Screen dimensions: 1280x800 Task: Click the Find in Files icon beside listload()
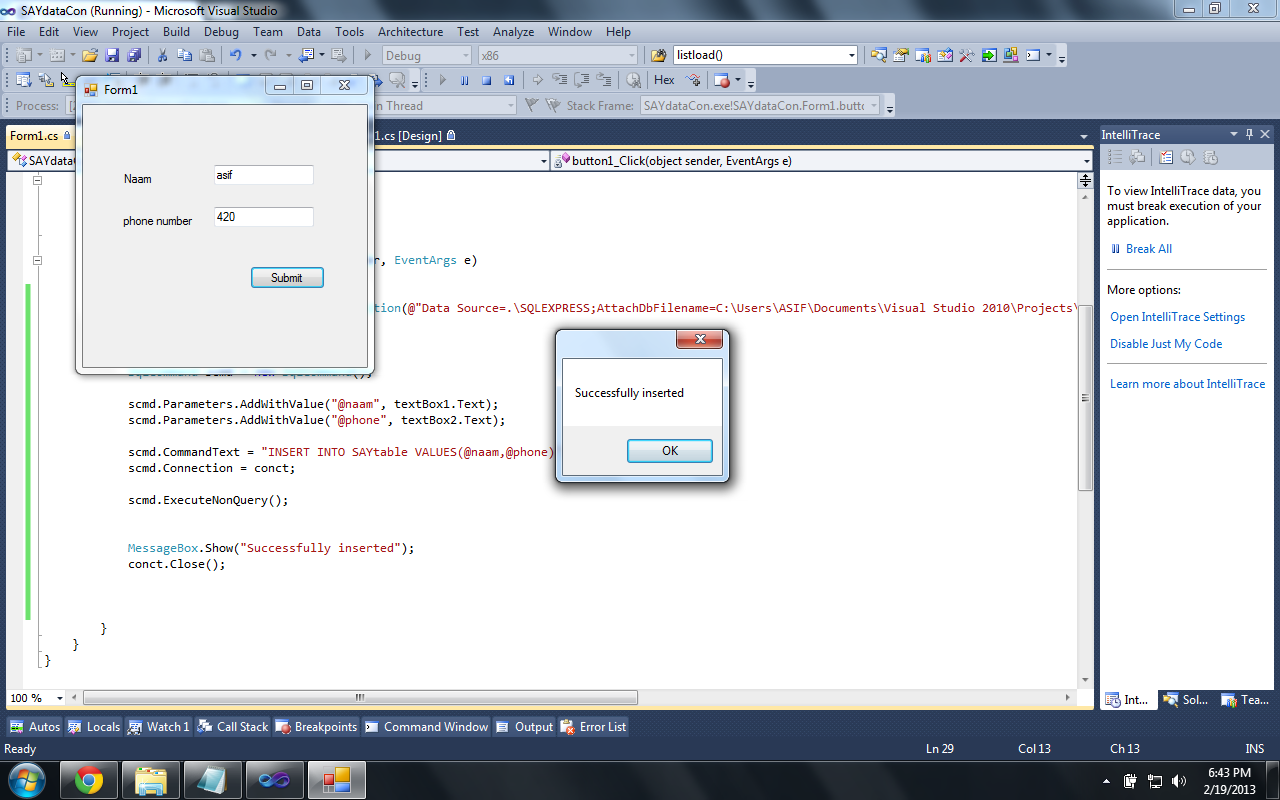659,55
